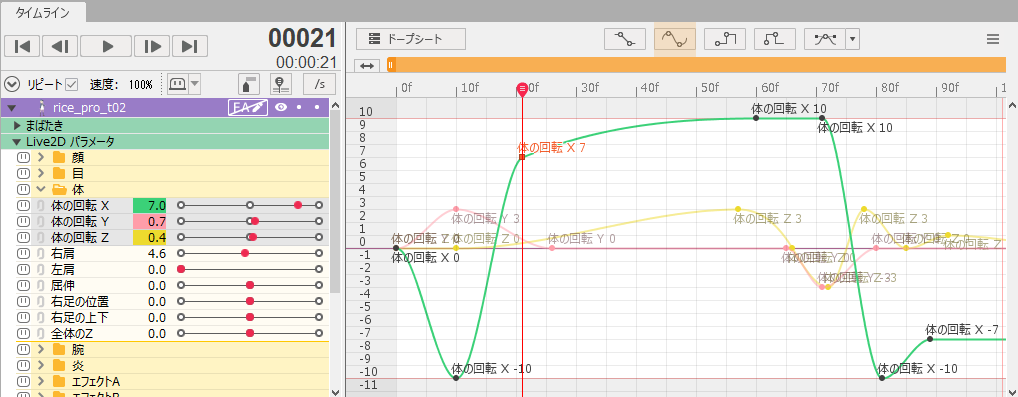Step forward one frame
Image resolution: width=1018 pixels, height=397 pixels.
[153, 46]
